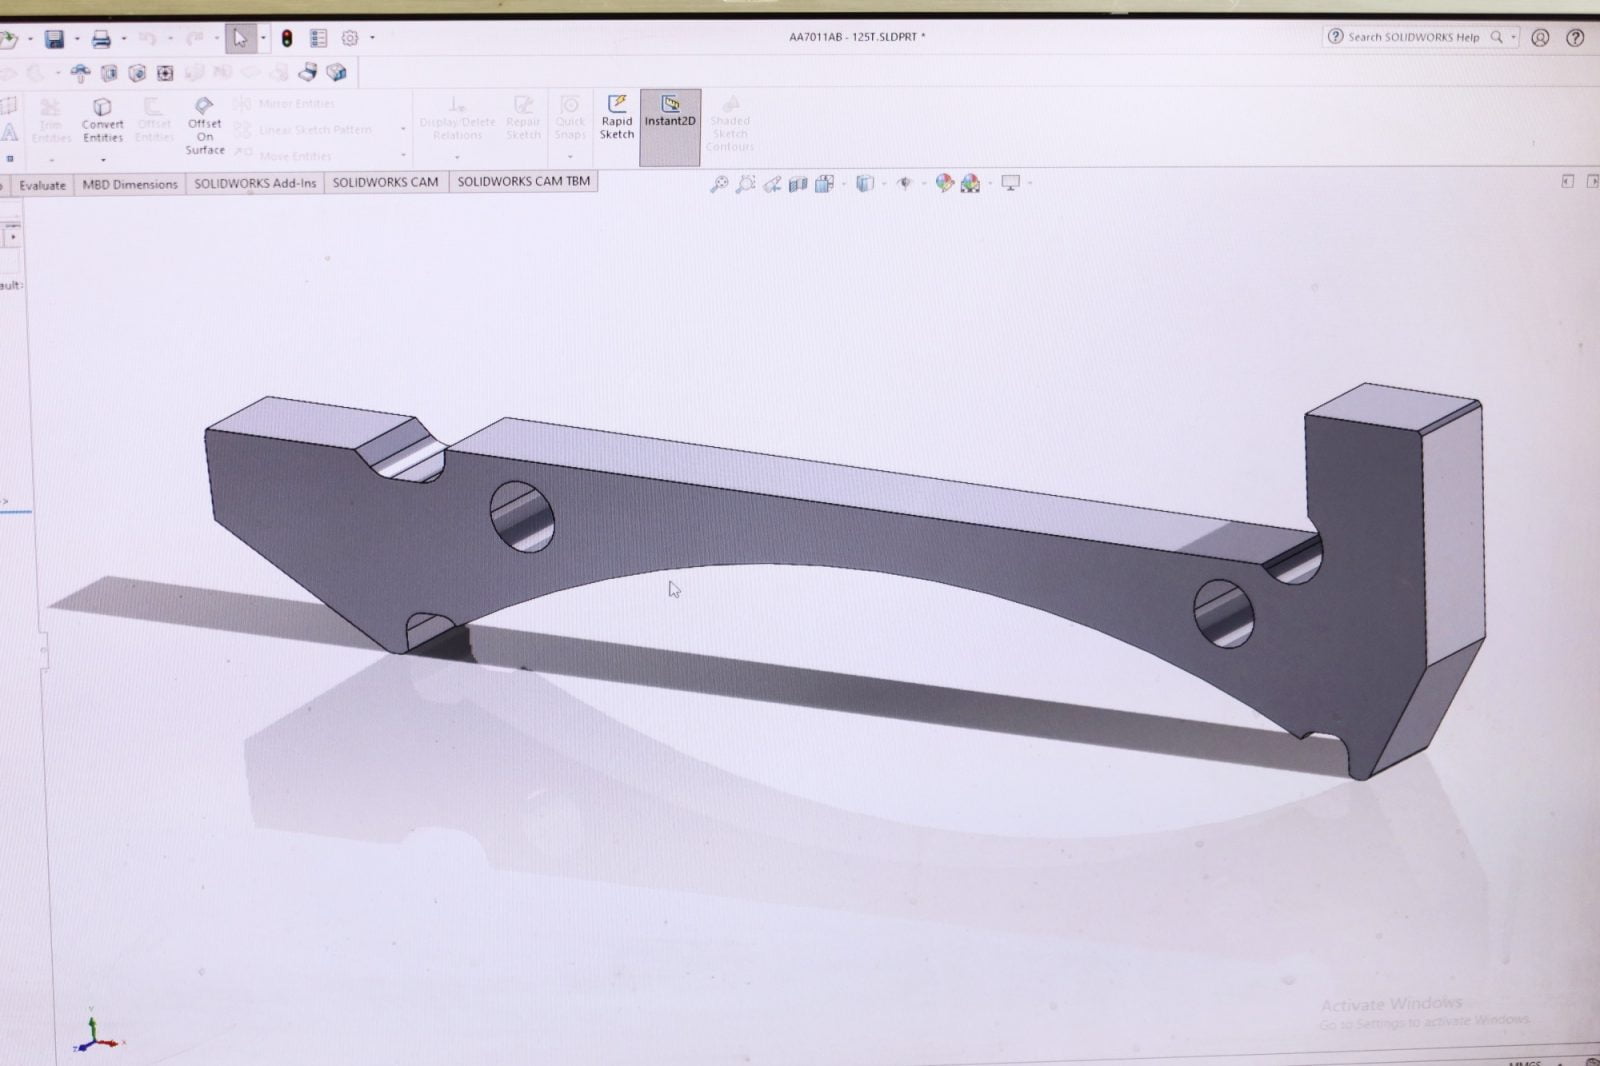This screenshot has width=1600, height=1066.
Task: Open the SOLIDWORKS Add-Ins tab
Action: click(x=255, y=183)
